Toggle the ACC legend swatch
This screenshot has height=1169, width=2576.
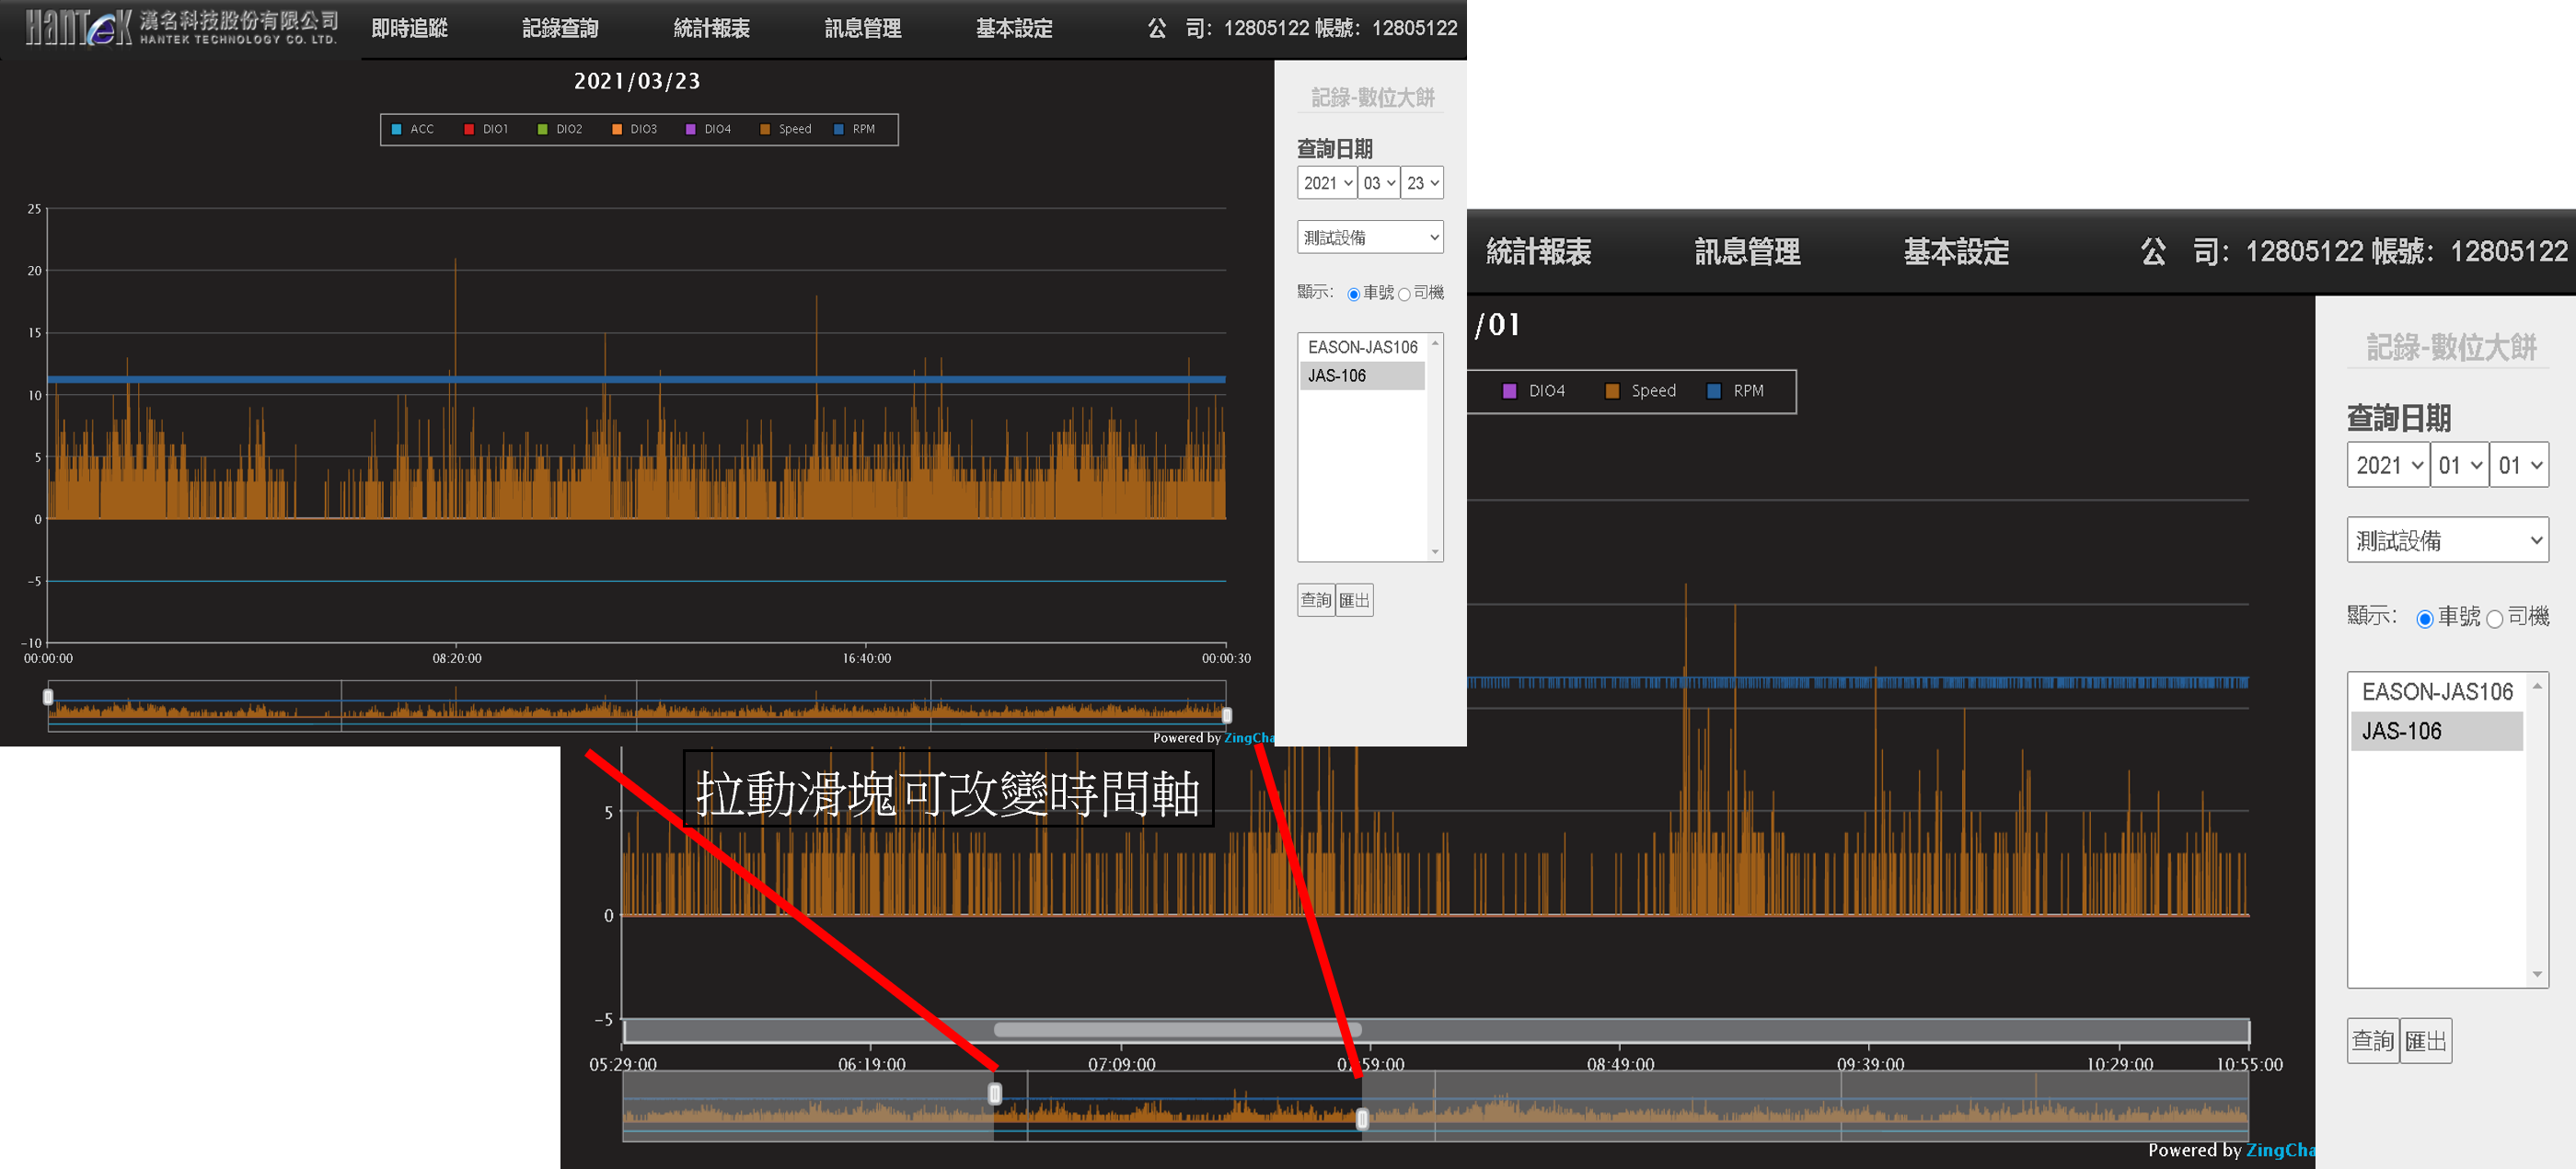[x=397, y=129]
